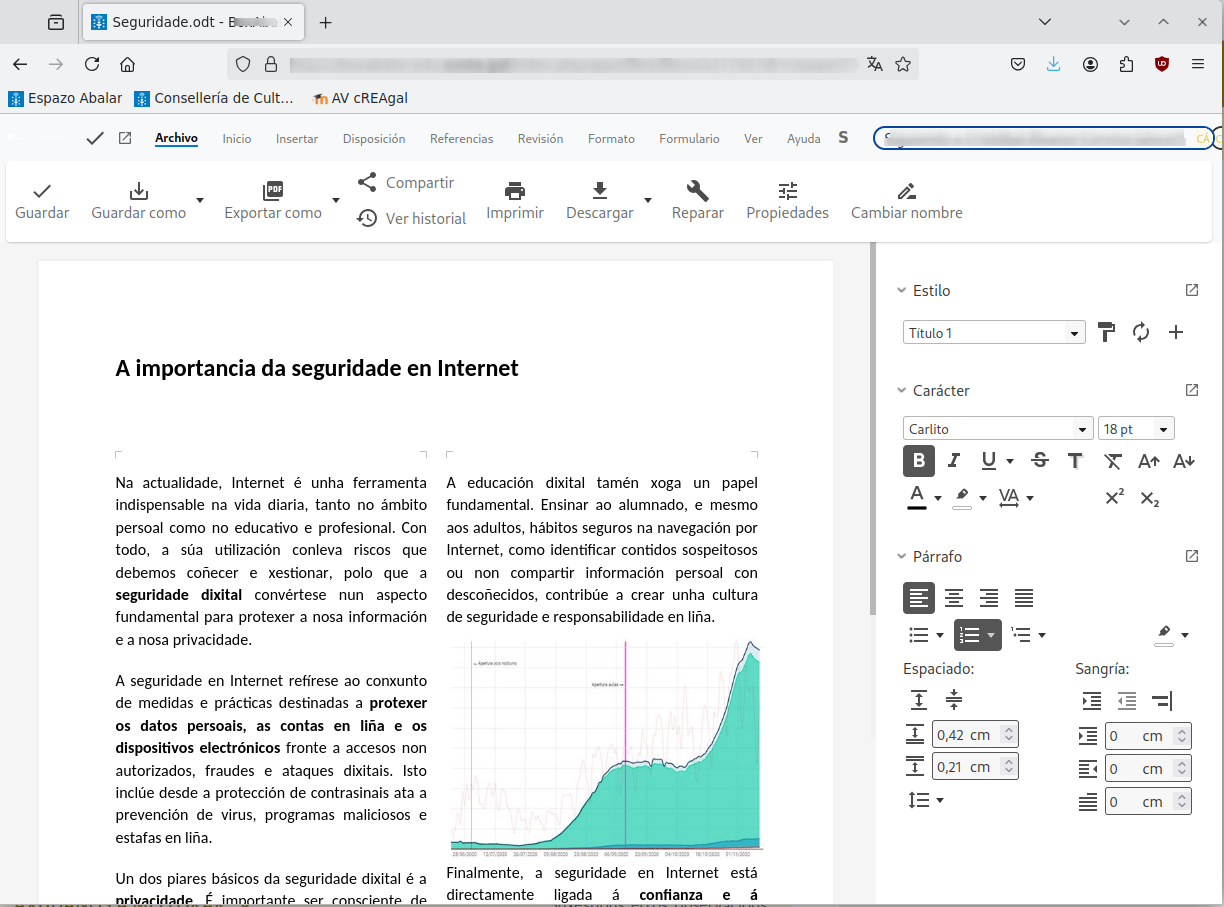Toggle subscript formatting

tap(1150, 498)
